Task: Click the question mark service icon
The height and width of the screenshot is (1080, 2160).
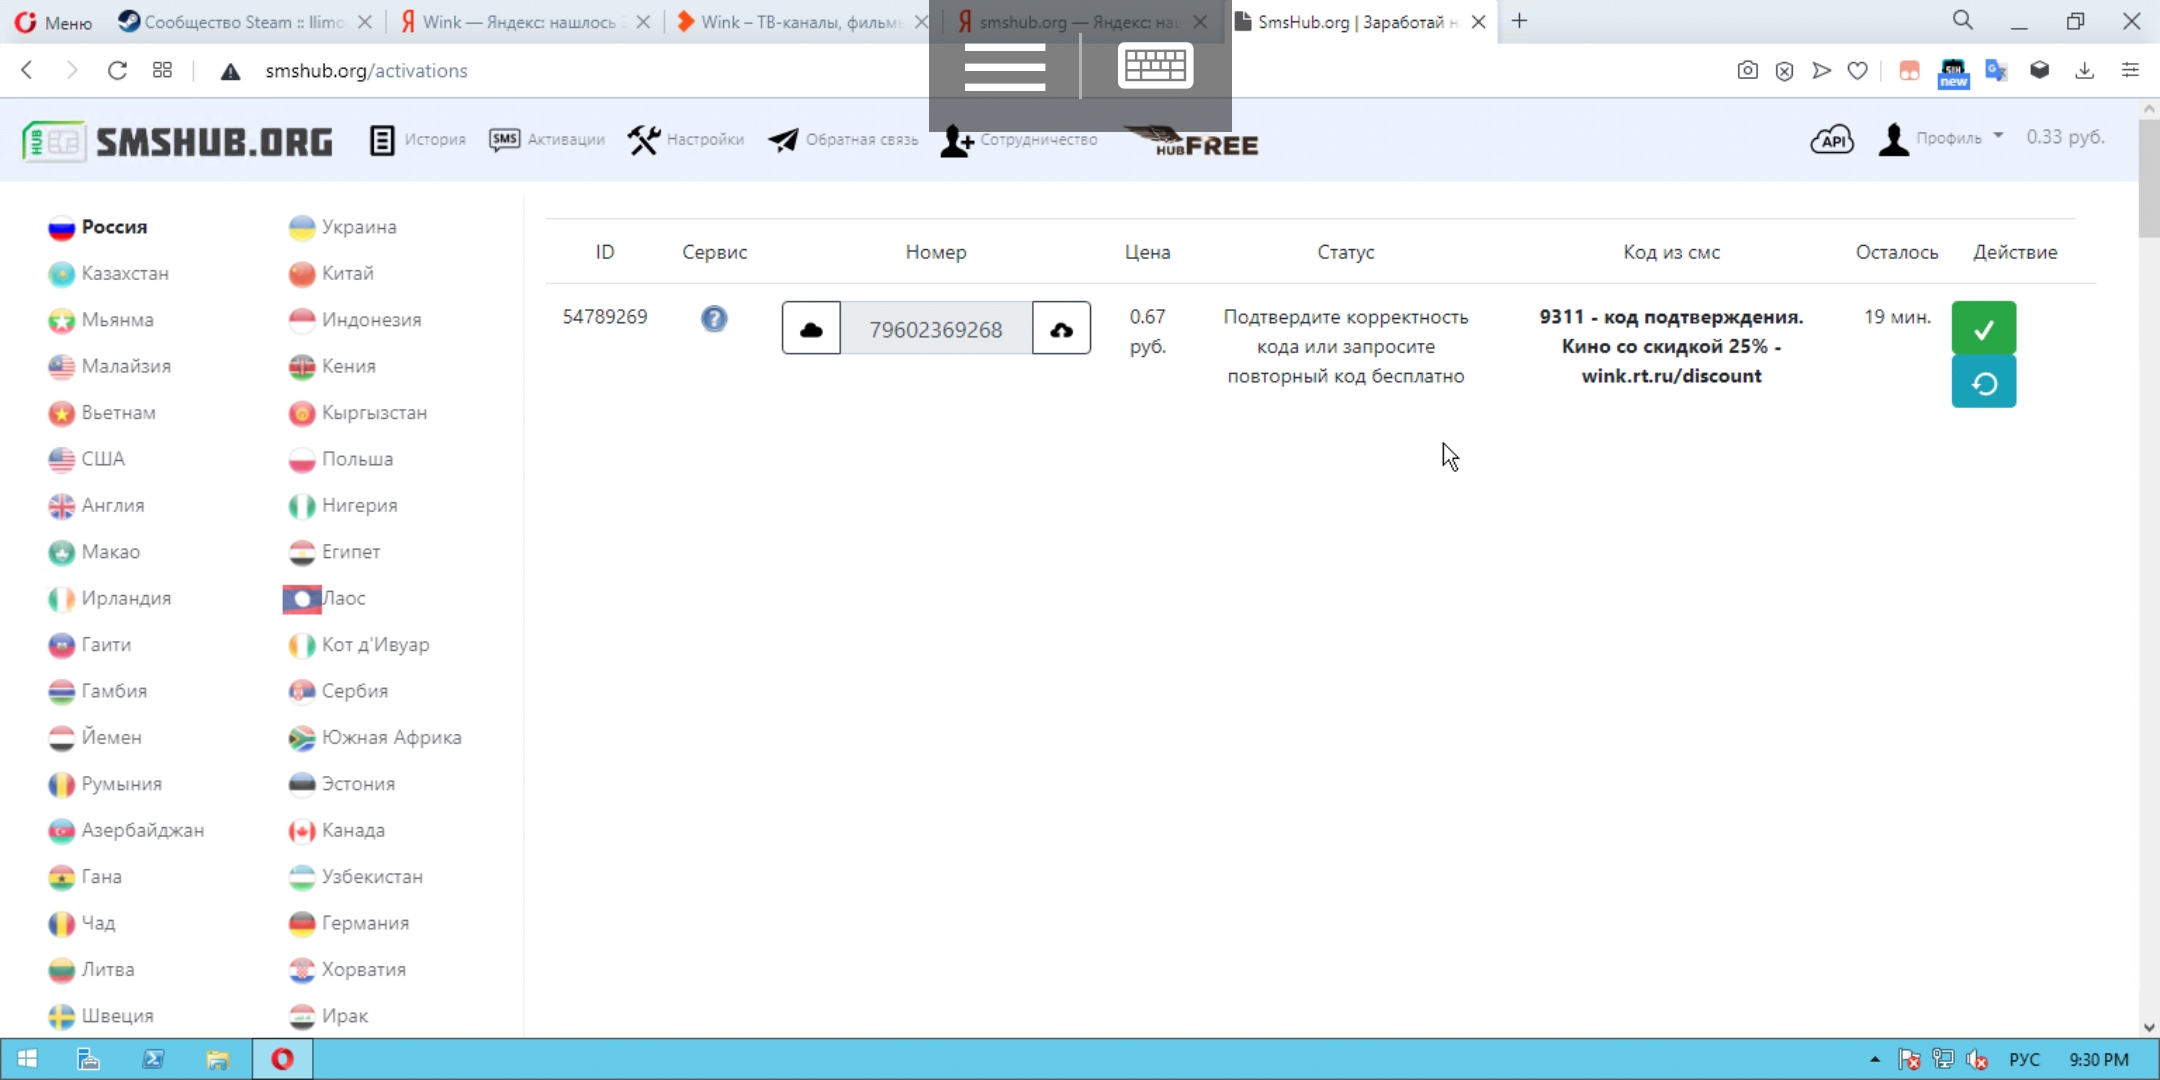Action: 714,319
